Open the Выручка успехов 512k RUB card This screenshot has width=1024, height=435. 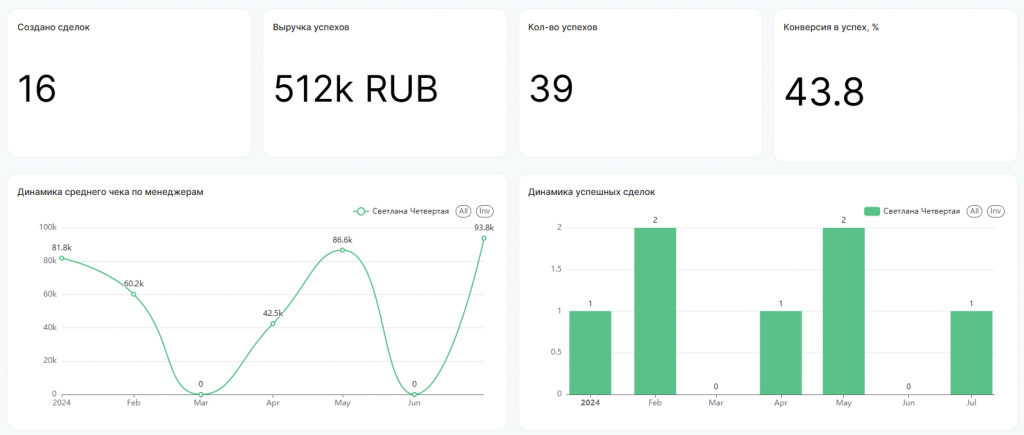[385, 83]
